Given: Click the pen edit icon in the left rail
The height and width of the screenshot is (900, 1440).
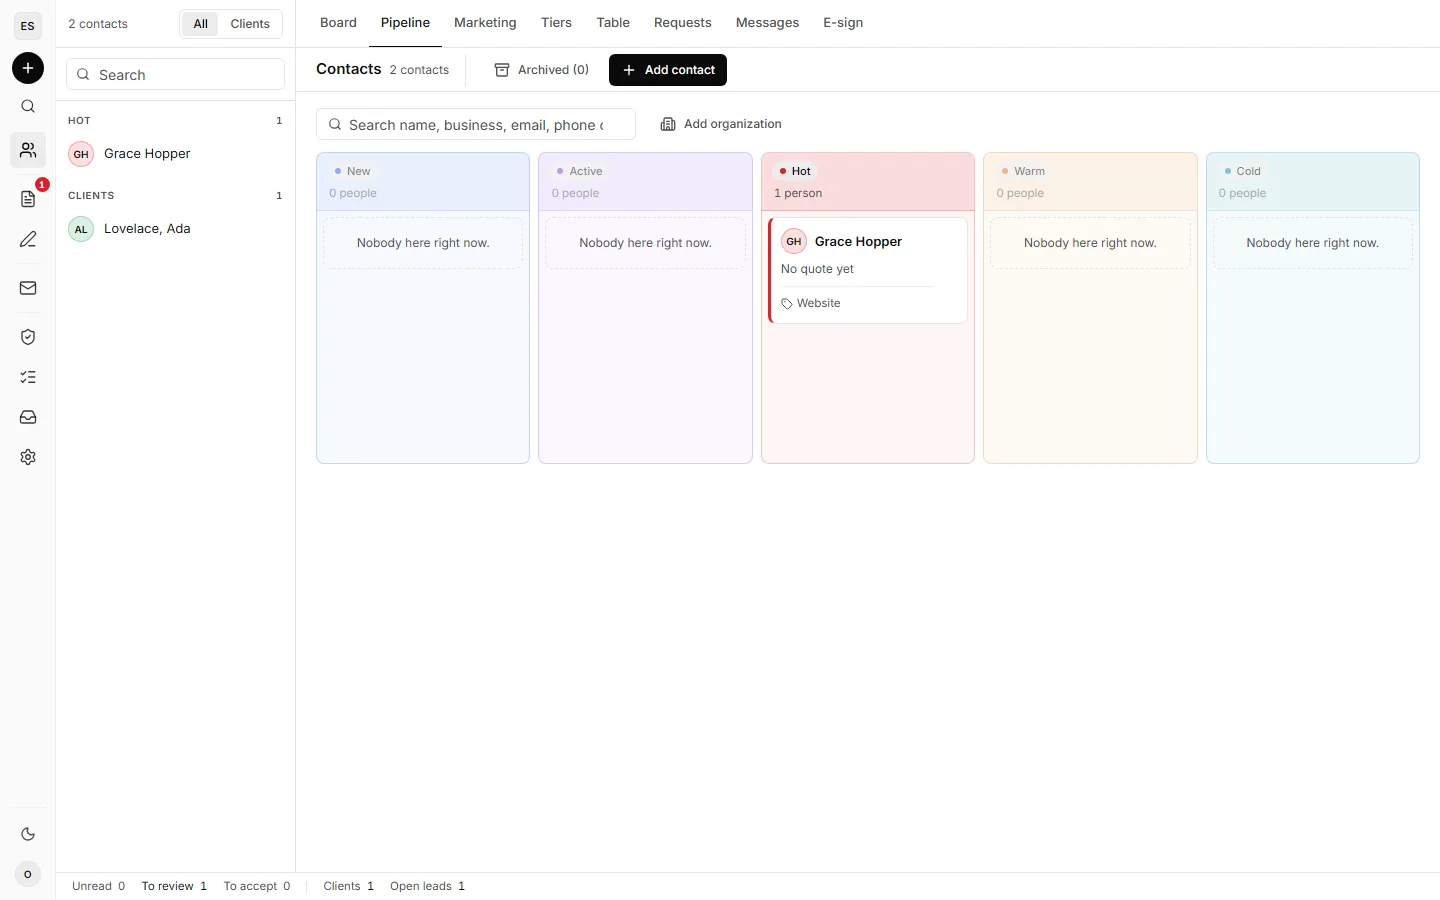Looking at the screenshot, I should click(x=28, y=239).
